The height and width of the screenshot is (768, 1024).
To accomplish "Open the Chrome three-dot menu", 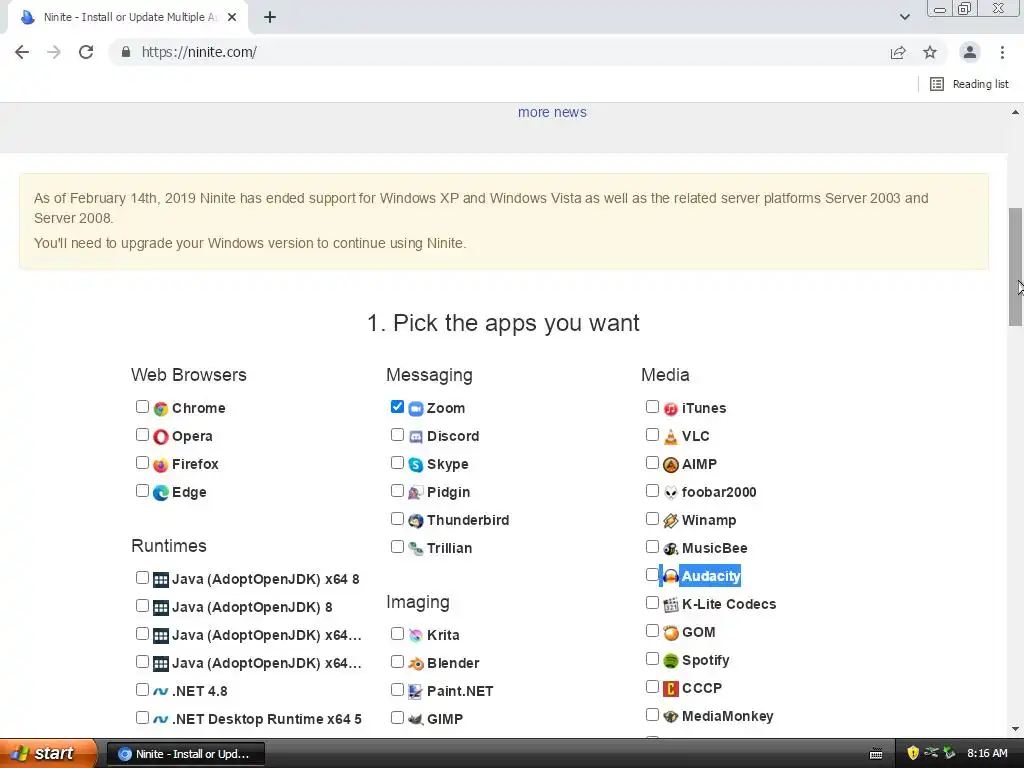I will [x=1002, y=52].
